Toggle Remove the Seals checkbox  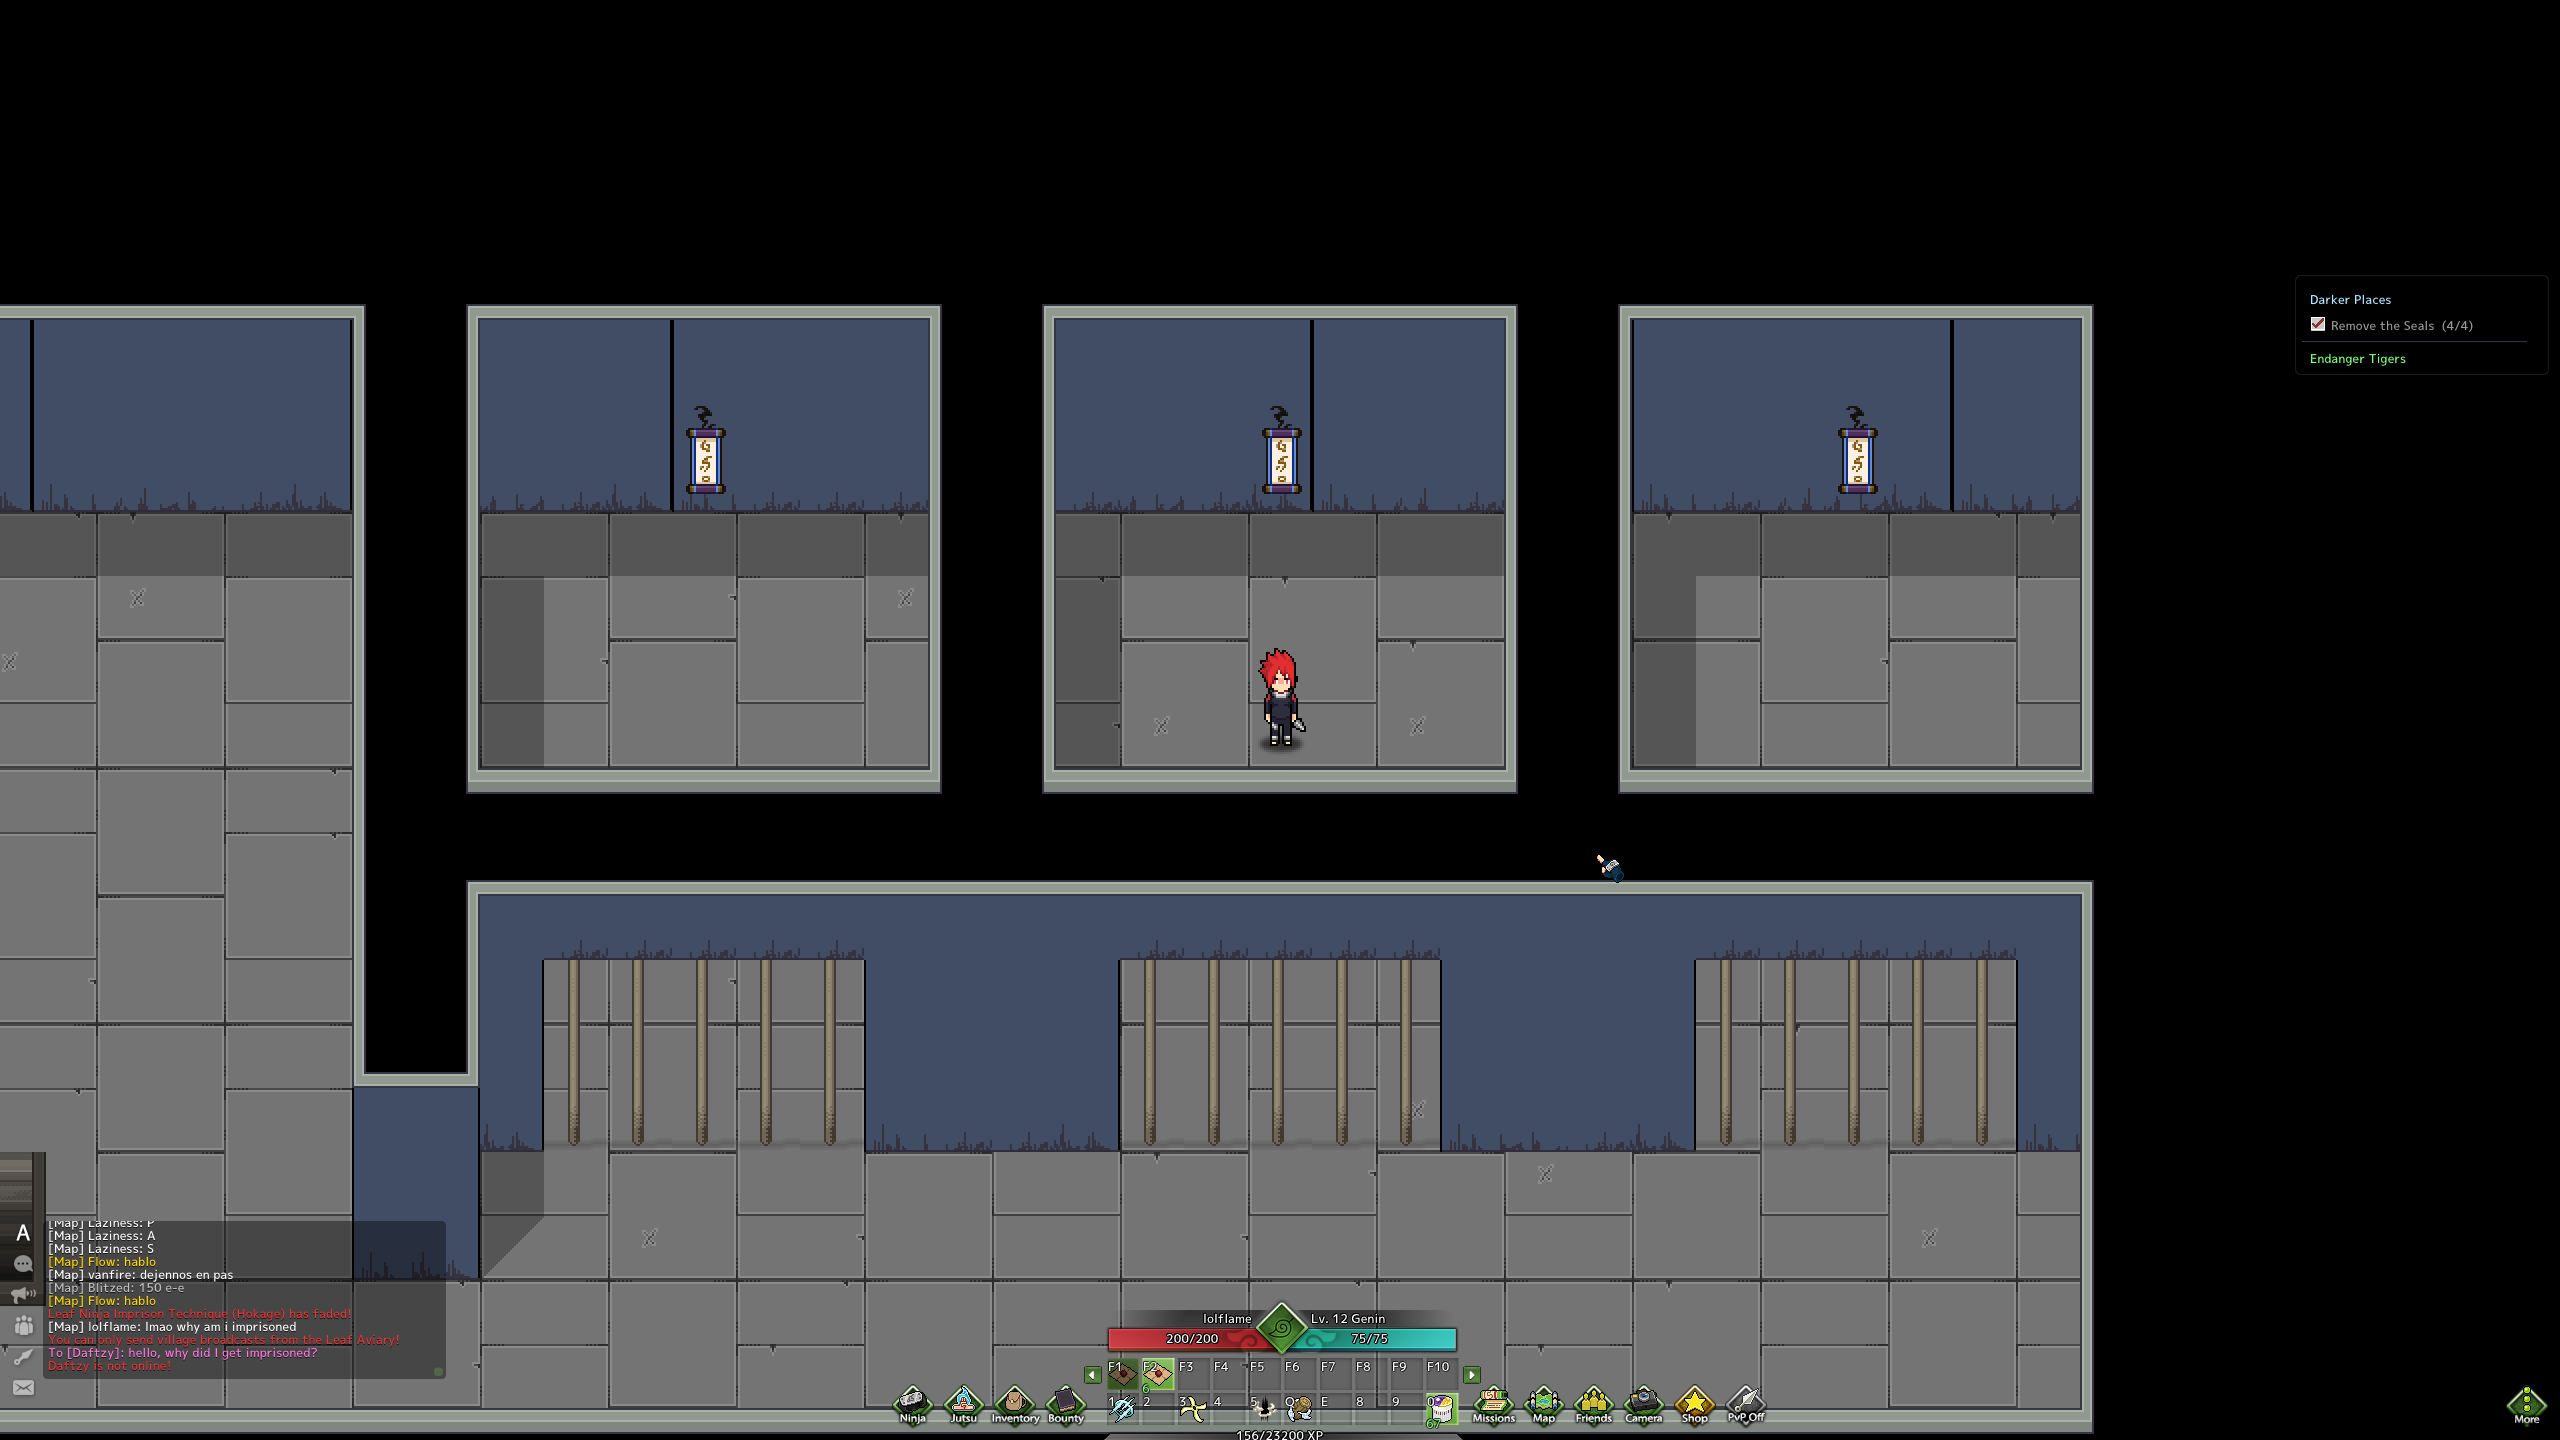click(x=2317, y=324)
